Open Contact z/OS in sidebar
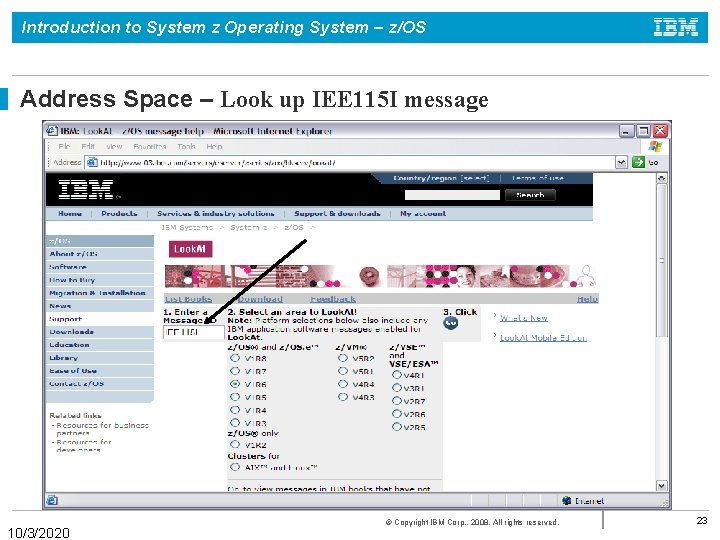This screenshot has width=720, height=540. (100, 383)
